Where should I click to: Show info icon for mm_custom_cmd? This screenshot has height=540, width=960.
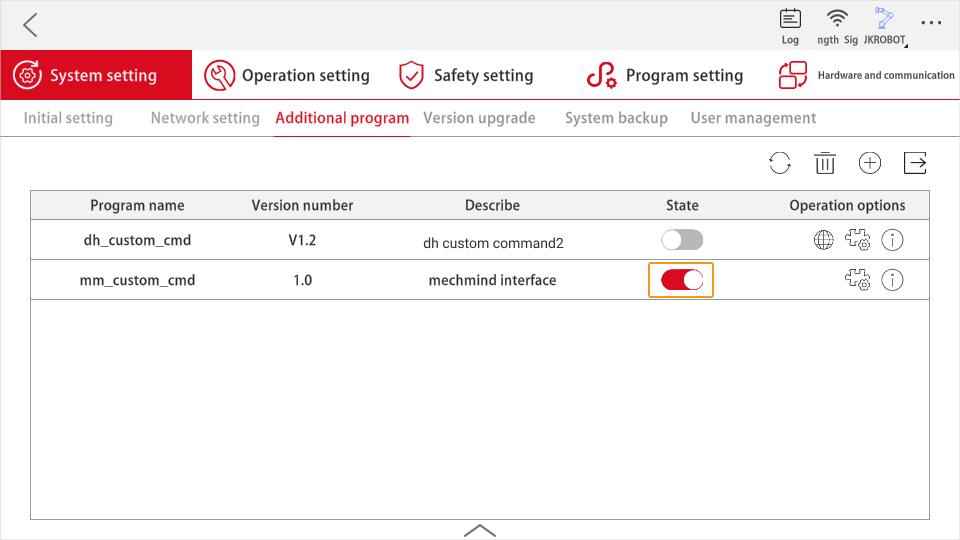pos(892,280)
